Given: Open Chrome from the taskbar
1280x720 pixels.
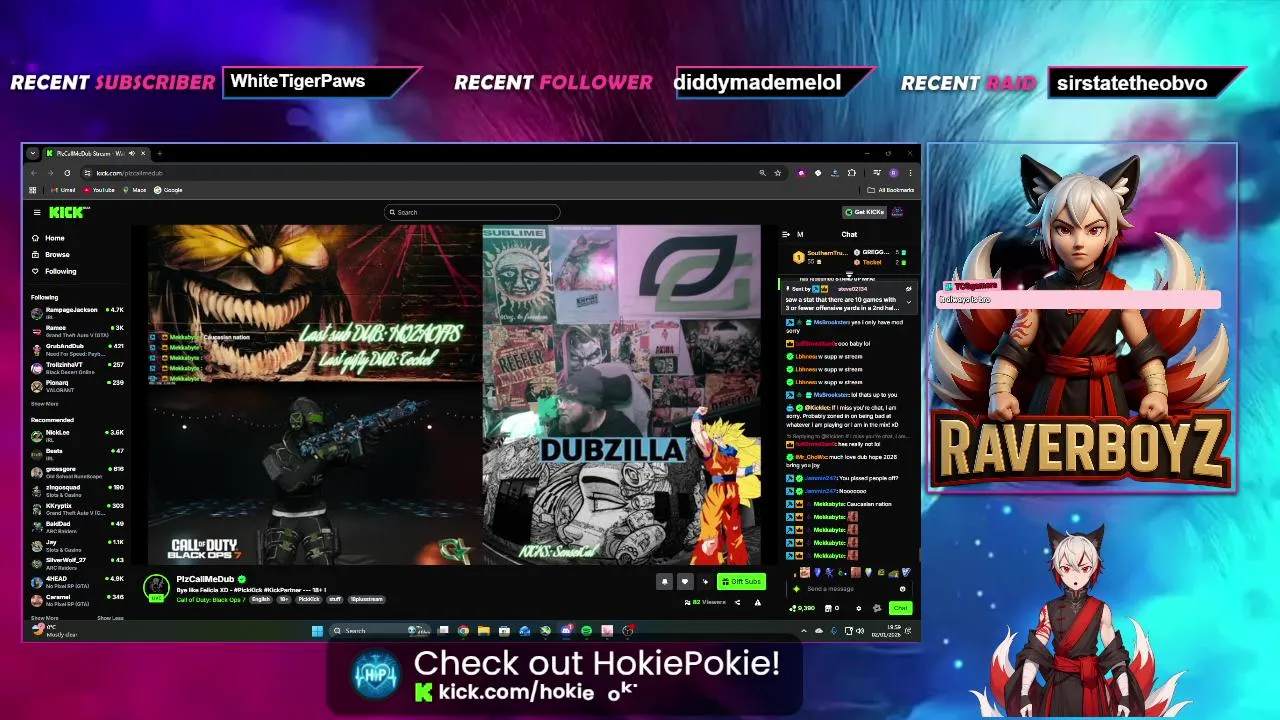Looking at the screenshot, I should [x=463, y=631].
